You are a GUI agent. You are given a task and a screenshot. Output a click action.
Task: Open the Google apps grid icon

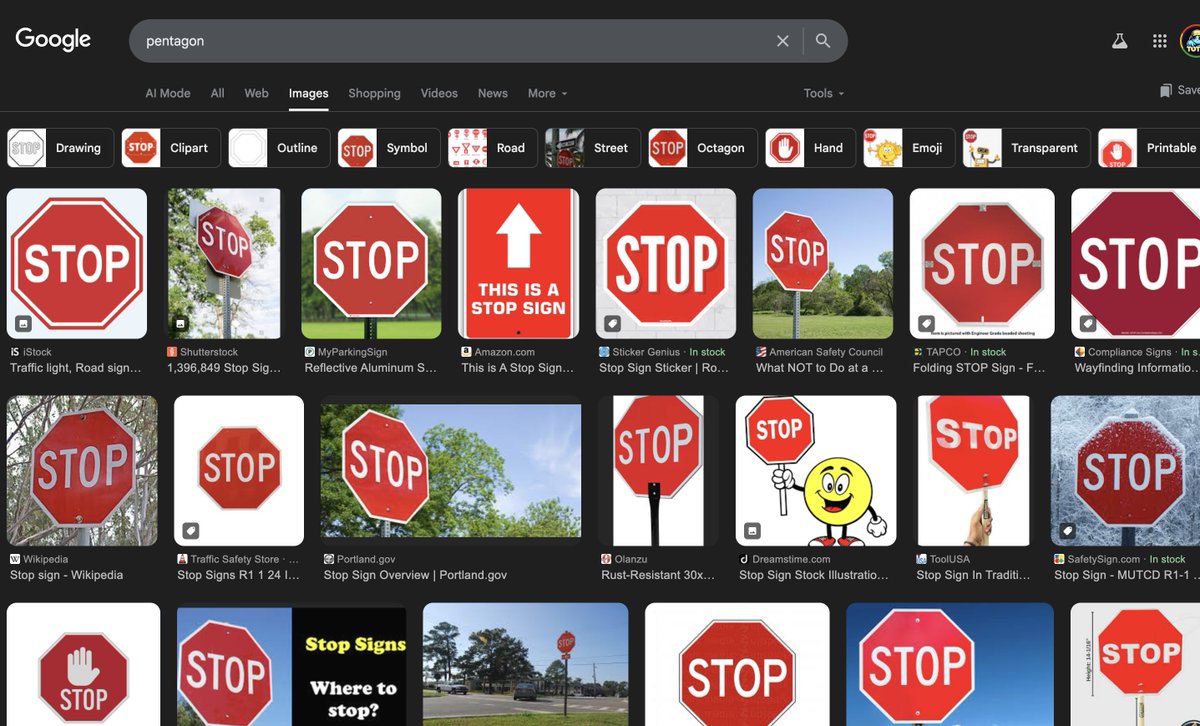(1160, 41)
